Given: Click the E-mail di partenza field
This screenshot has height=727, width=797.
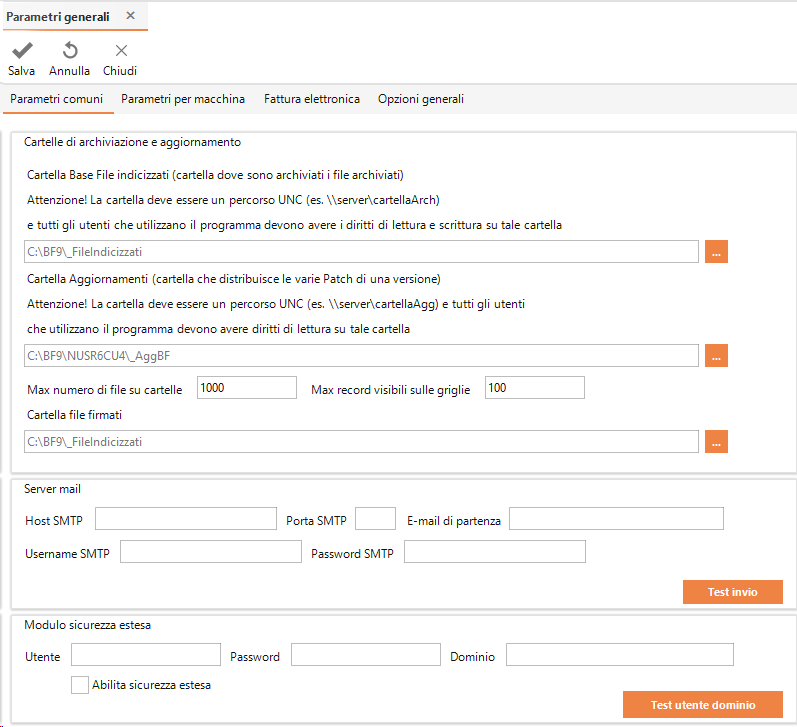Looking at the screenshot, I should (616, 519).
